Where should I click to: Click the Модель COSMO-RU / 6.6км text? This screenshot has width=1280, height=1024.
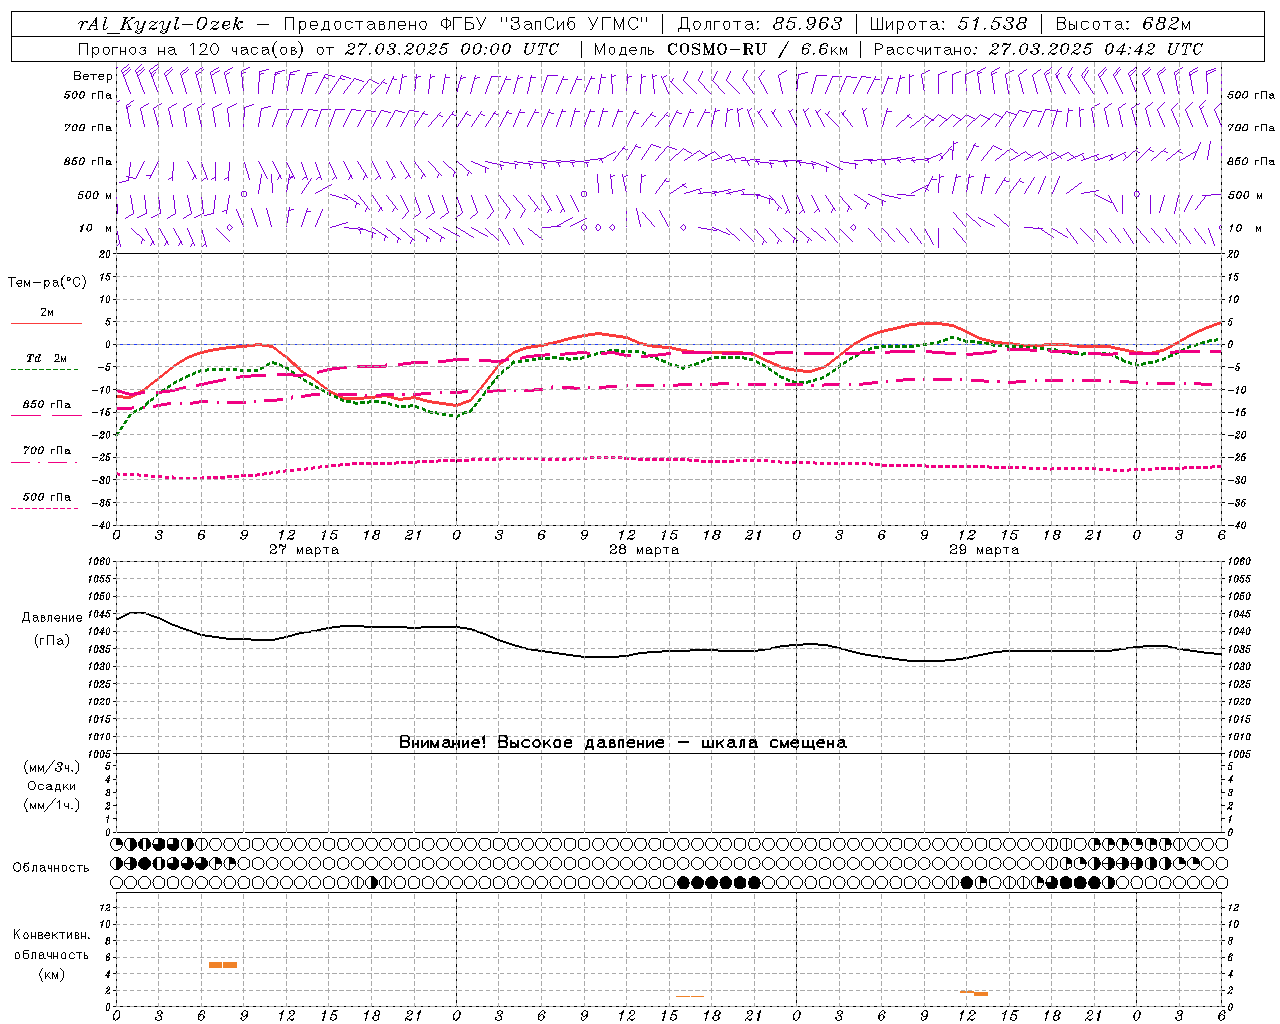[721, 49]
